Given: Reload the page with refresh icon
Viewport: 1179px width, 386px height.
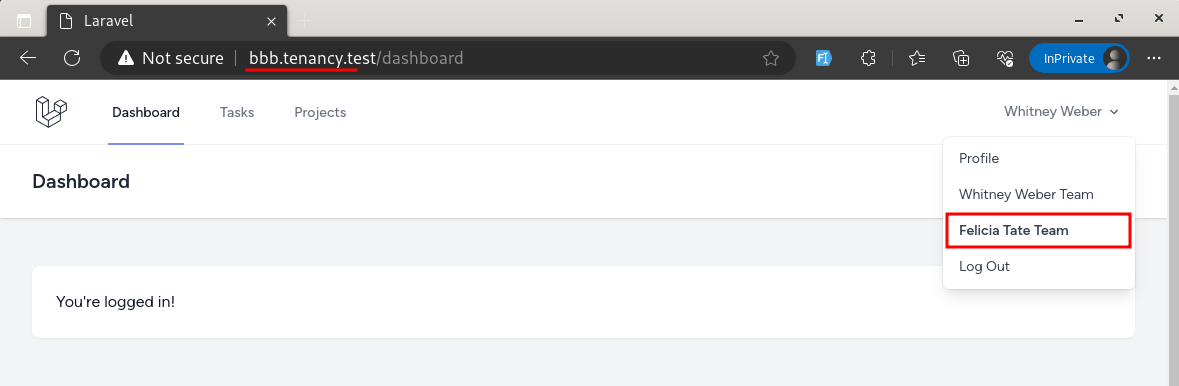Looking at the screenshot, I should pyautogui.click(x=72, y=58).
